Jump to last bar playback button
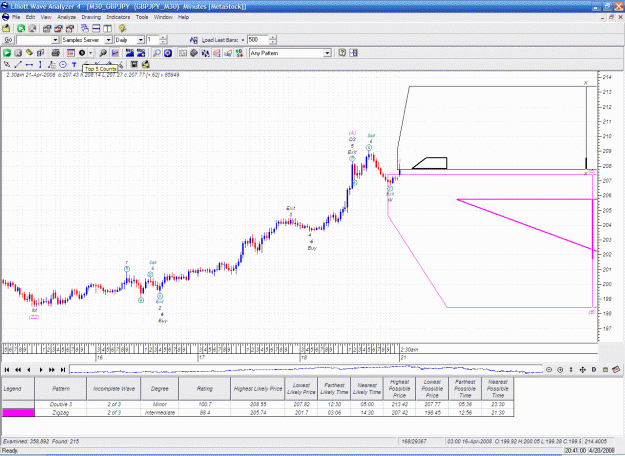Screen dimensions: 625x456 click(x=63, y=370)
